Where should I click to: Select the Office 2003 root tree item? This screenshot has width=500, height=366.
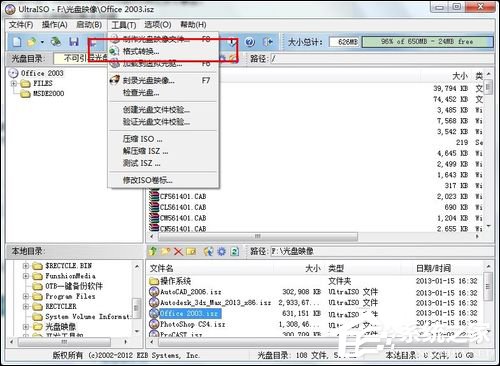click(x=42, y=73)
